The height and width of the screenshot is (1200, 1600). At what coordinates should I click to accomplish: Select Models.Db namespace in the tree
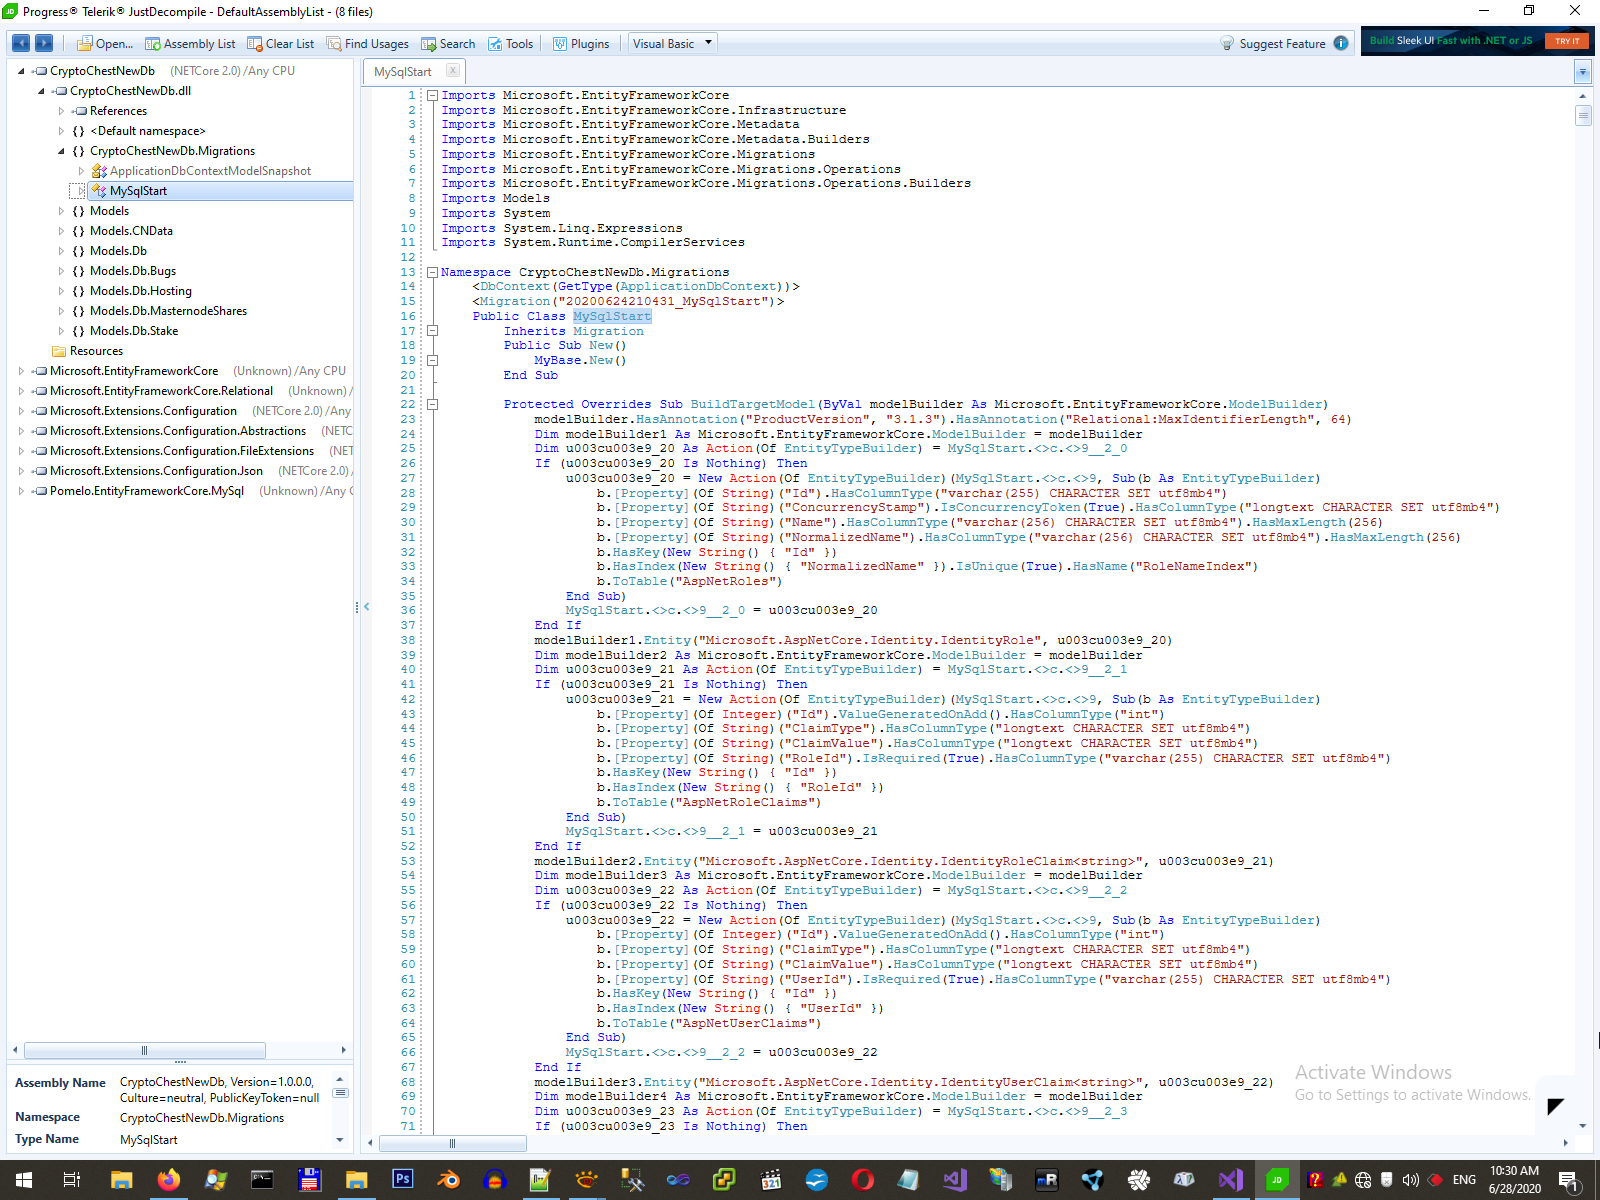pos(118,251)
